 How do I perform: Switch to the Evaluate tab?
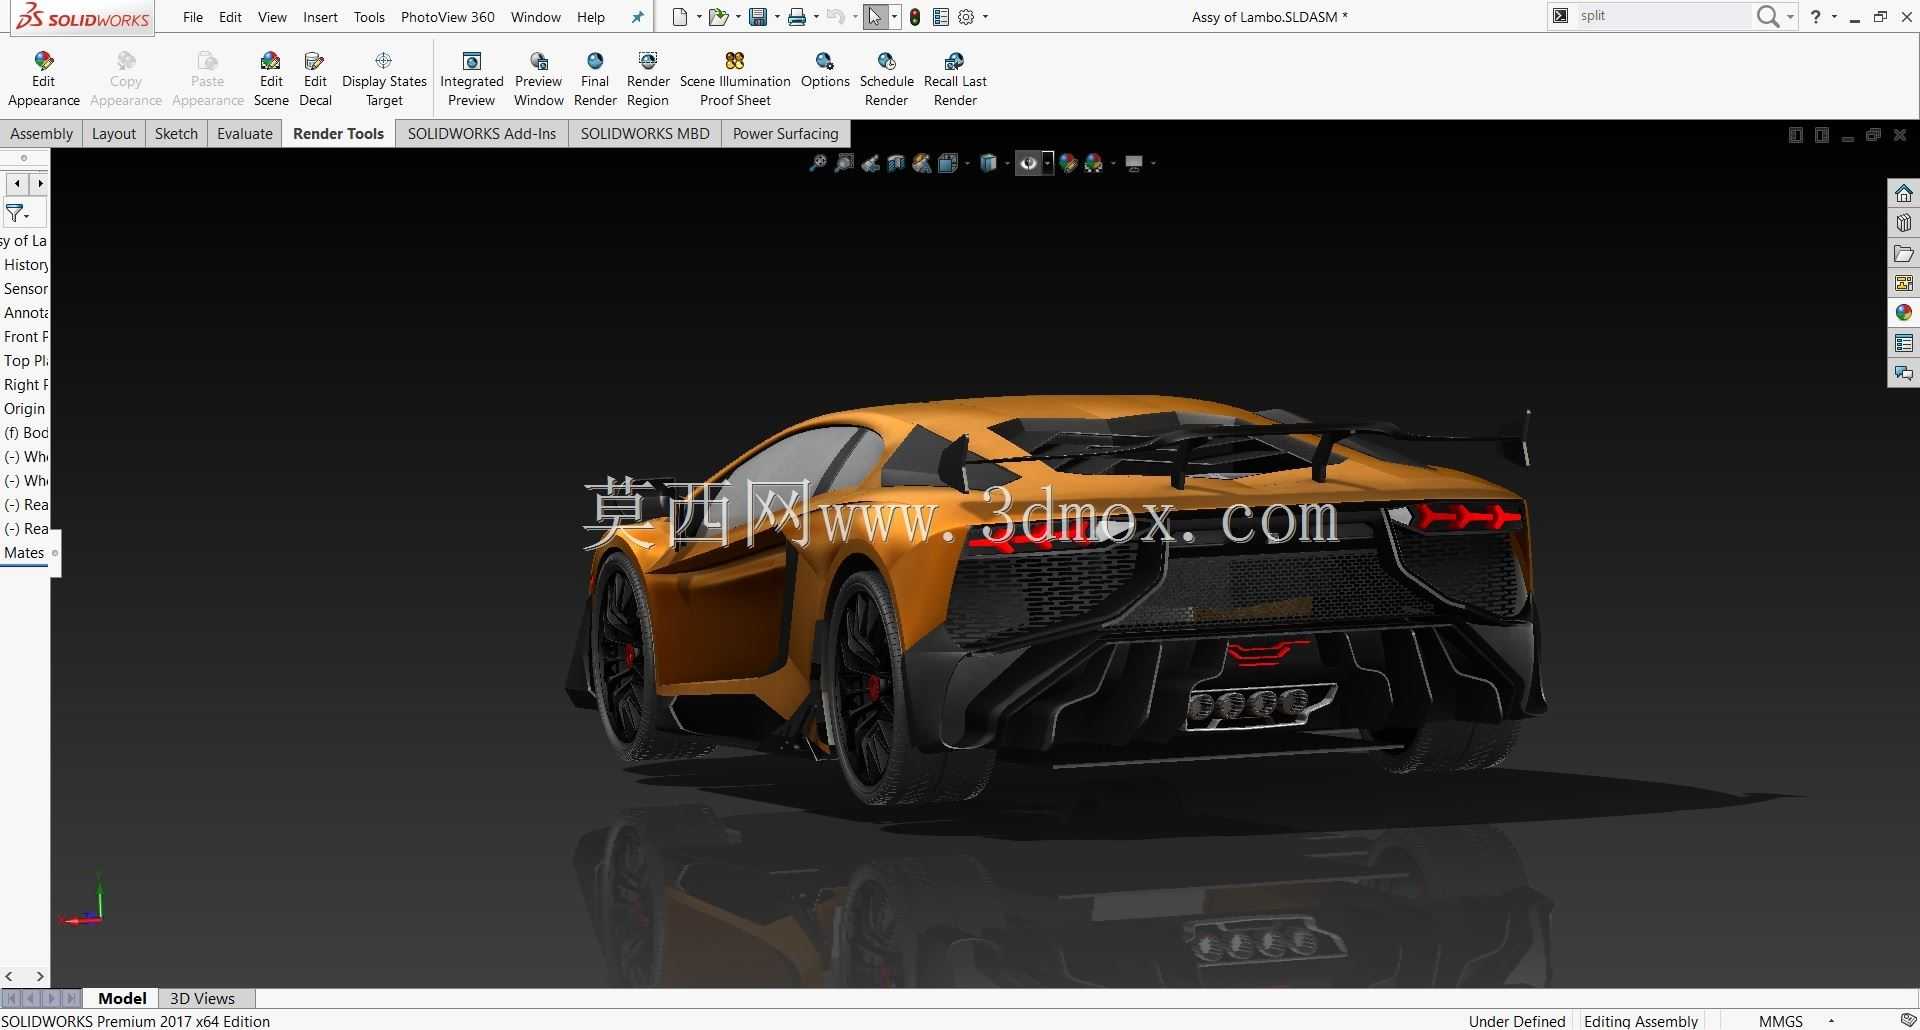[x=245, y=134]
